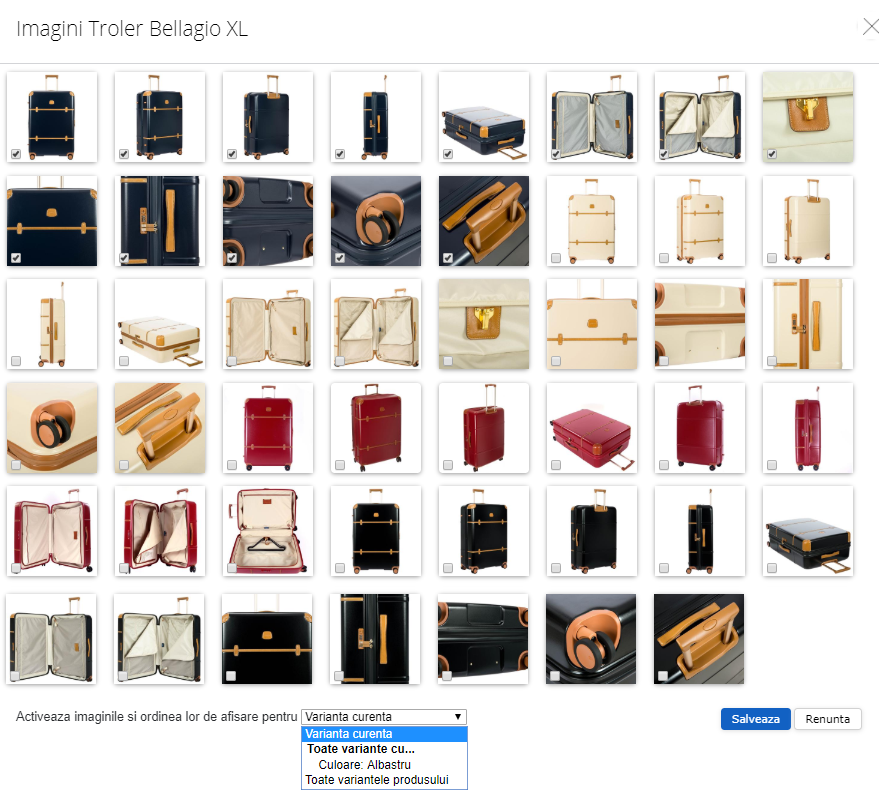This screenshot has height=797, width=894.
Task: Select the navy leather handle closeup image
Action: pyautogui.click(x=483, y=221)
